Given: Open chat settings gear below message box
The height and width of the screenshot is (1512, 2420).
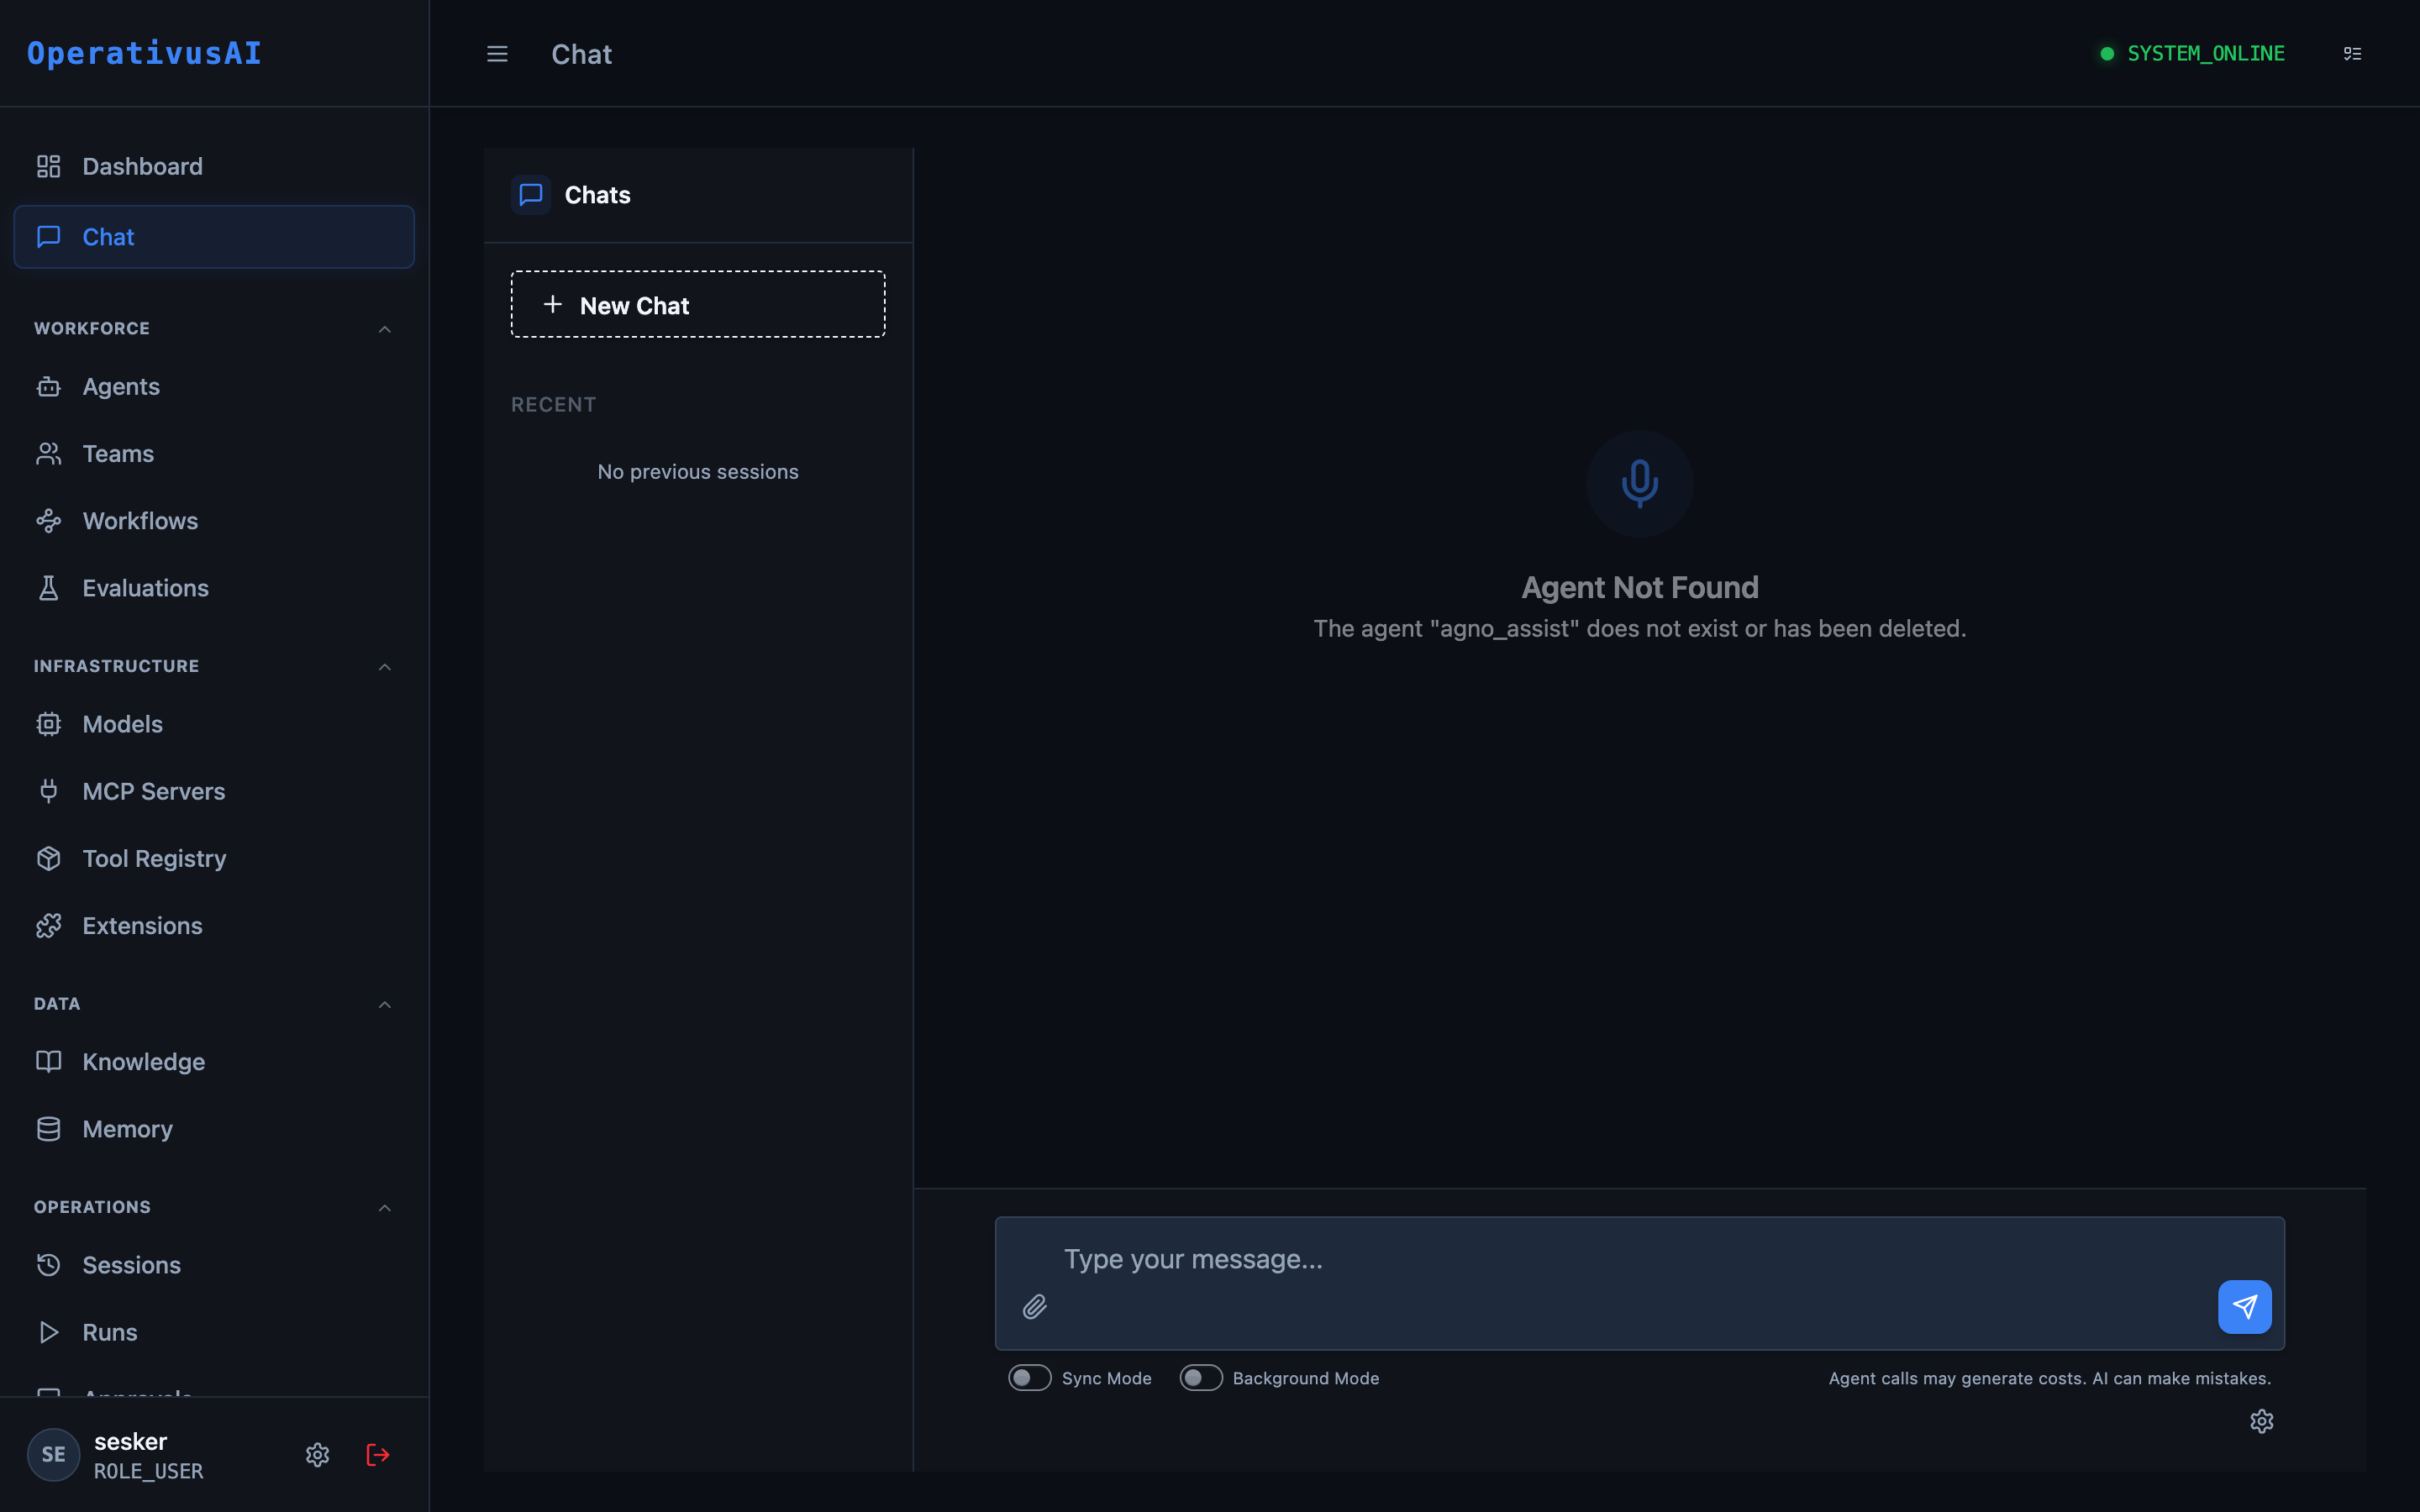Looking at the screenshot, I should [x=2261, y=1421].
